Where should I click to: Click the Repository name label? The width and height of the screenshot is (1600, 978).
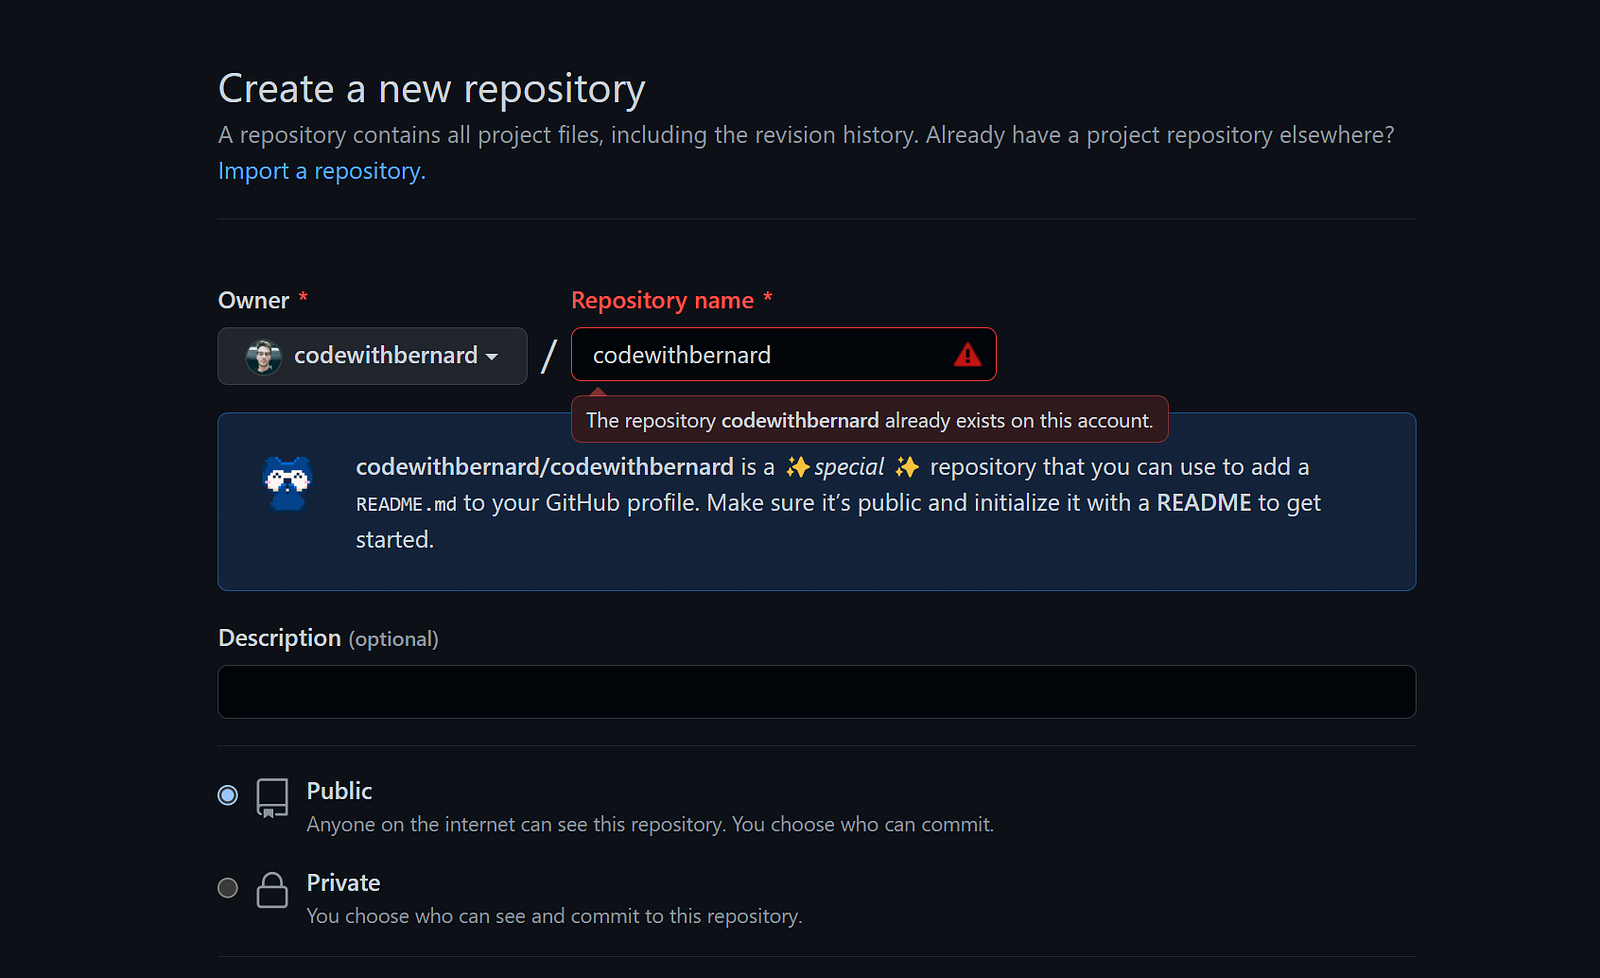[662, 300]
